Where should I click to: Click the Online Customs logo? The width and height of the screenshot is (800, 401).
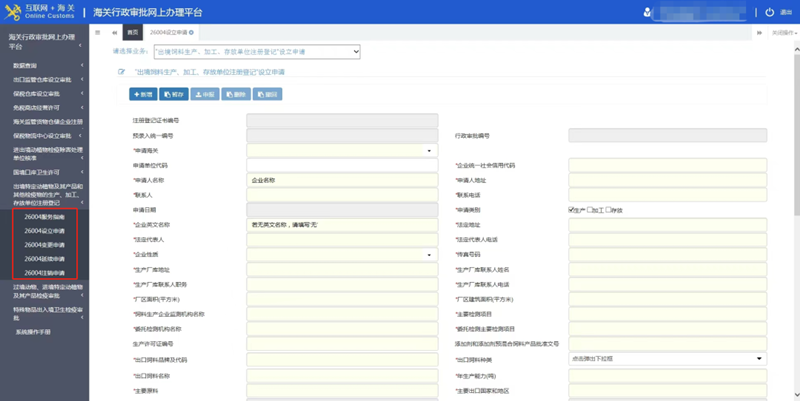click(x=40, y=12)
